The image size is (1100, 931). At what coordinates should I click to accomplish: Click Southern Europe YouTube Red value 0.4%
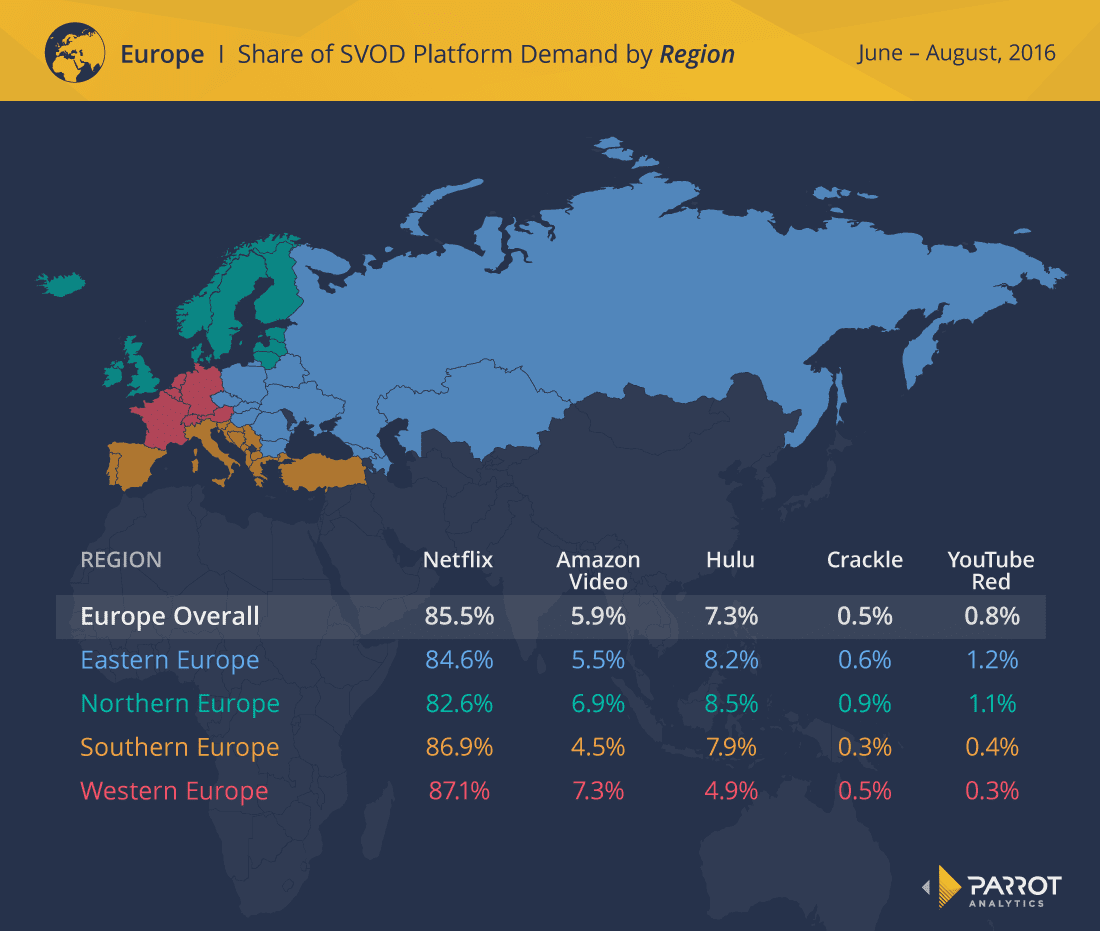pyautogui.click(x=992, y=747)
